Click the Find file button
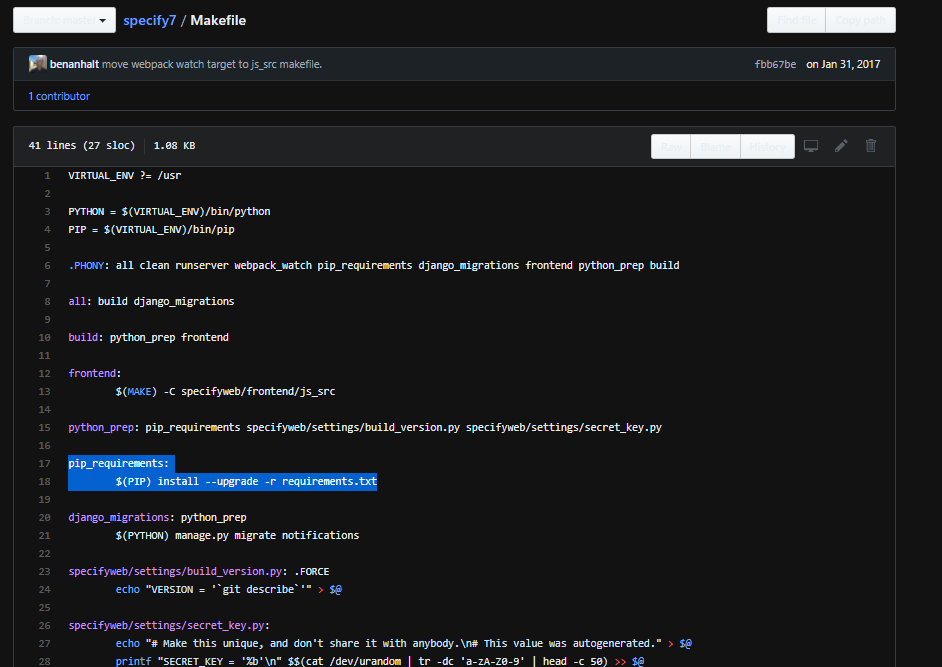942x667 pixels. (796, 19)
